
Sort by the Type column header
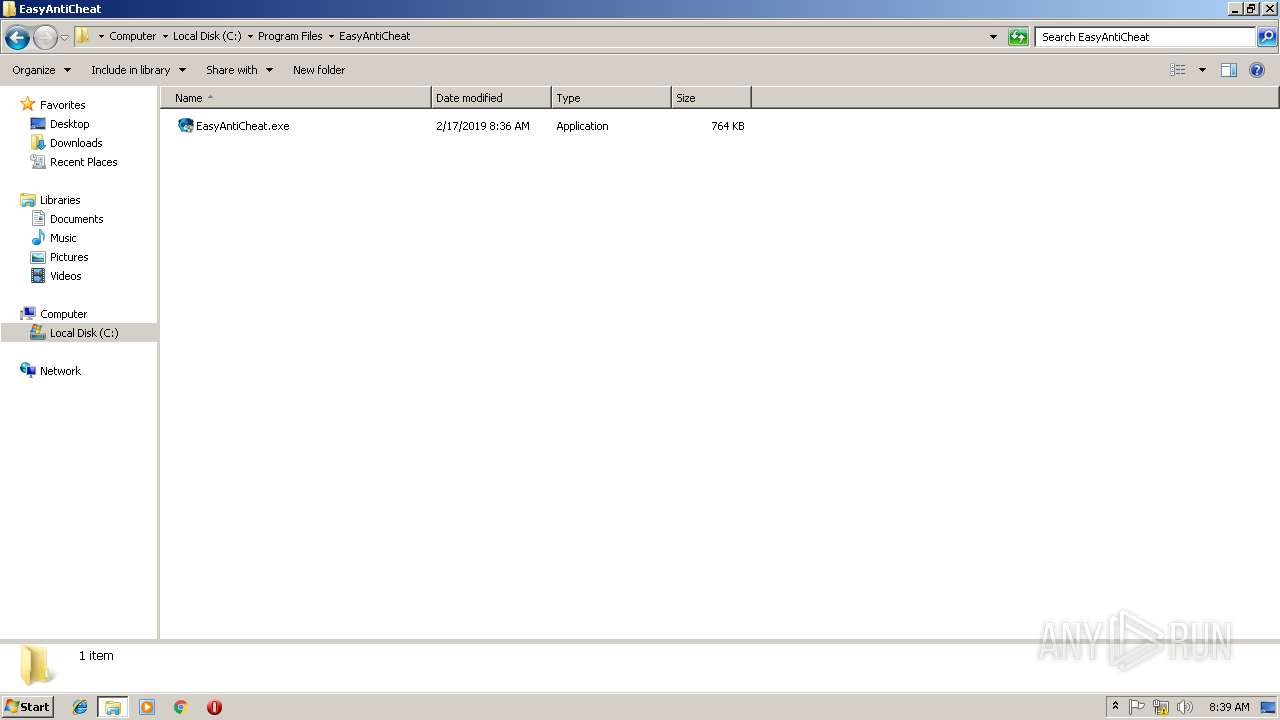(611, 98)
